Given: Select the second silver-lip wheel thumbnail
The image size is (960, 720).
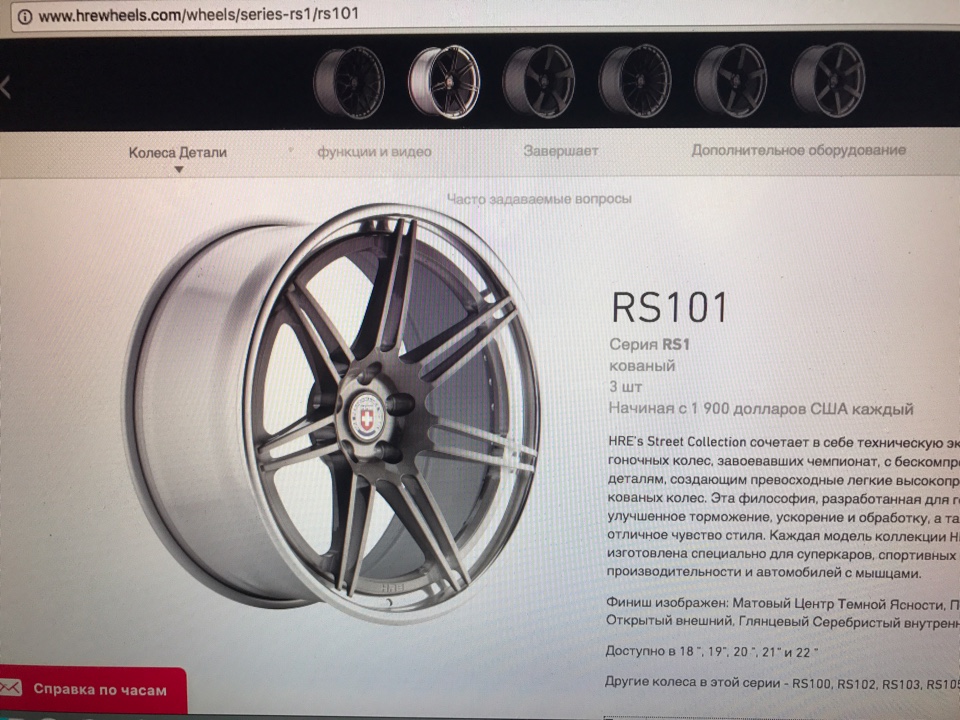Looking at the screenshot, I should pyautogui.click(x=444, y=81).
